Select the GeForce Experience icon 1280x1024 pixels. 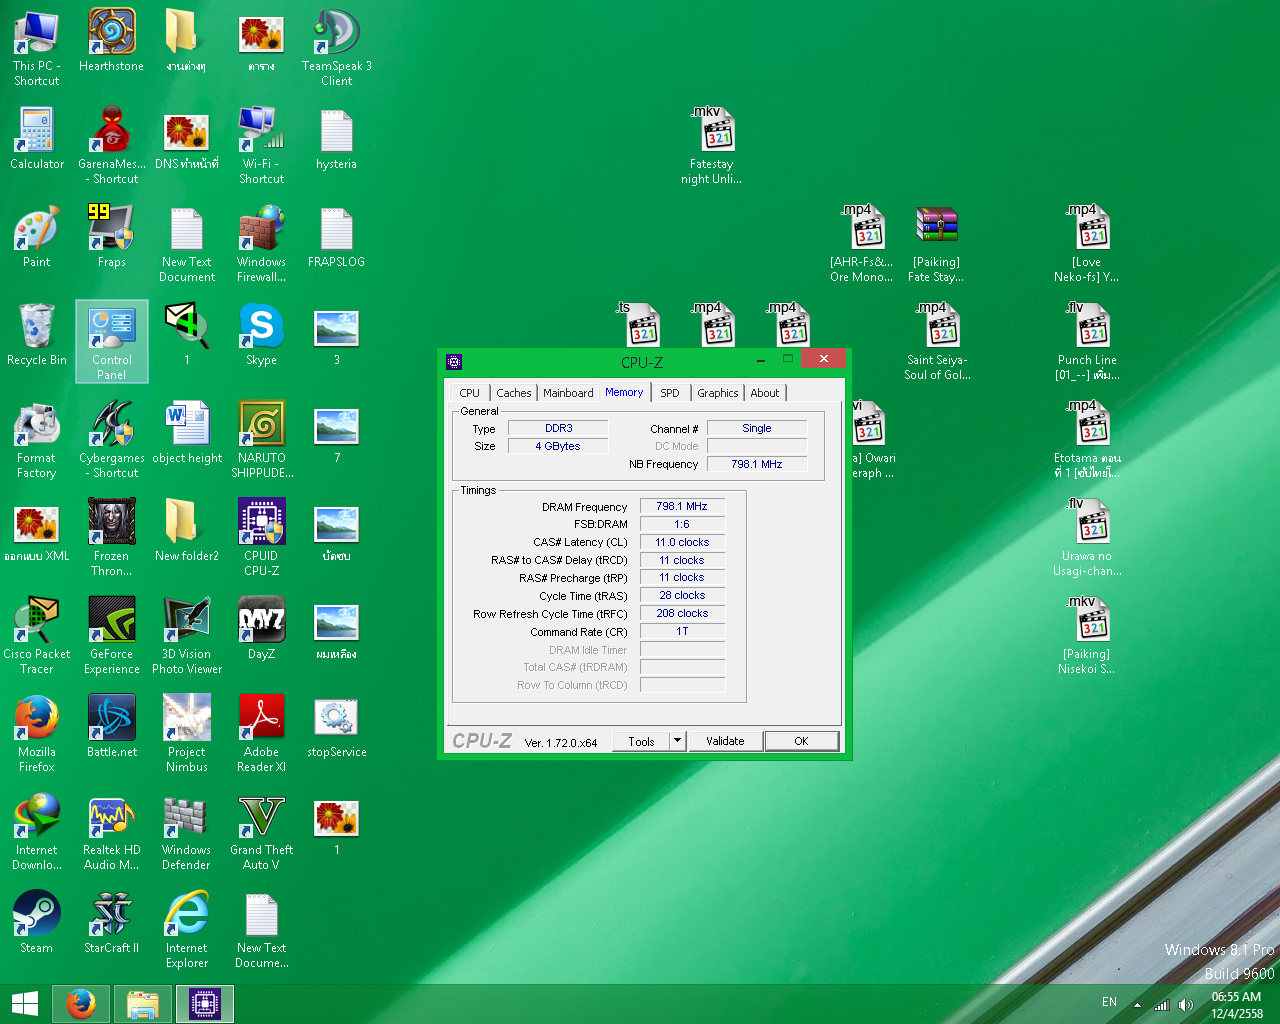[x=111, y=621]
